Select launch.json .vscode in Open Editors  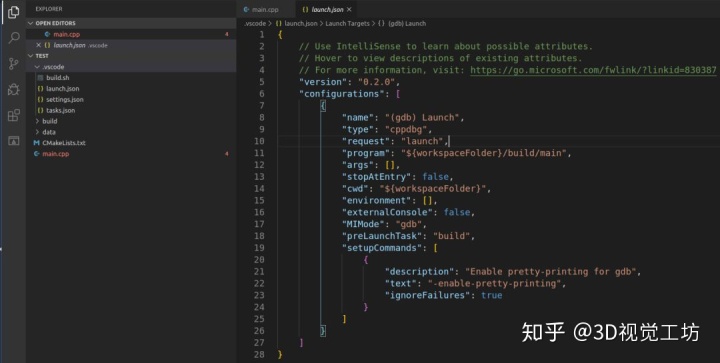coord(131,45)
